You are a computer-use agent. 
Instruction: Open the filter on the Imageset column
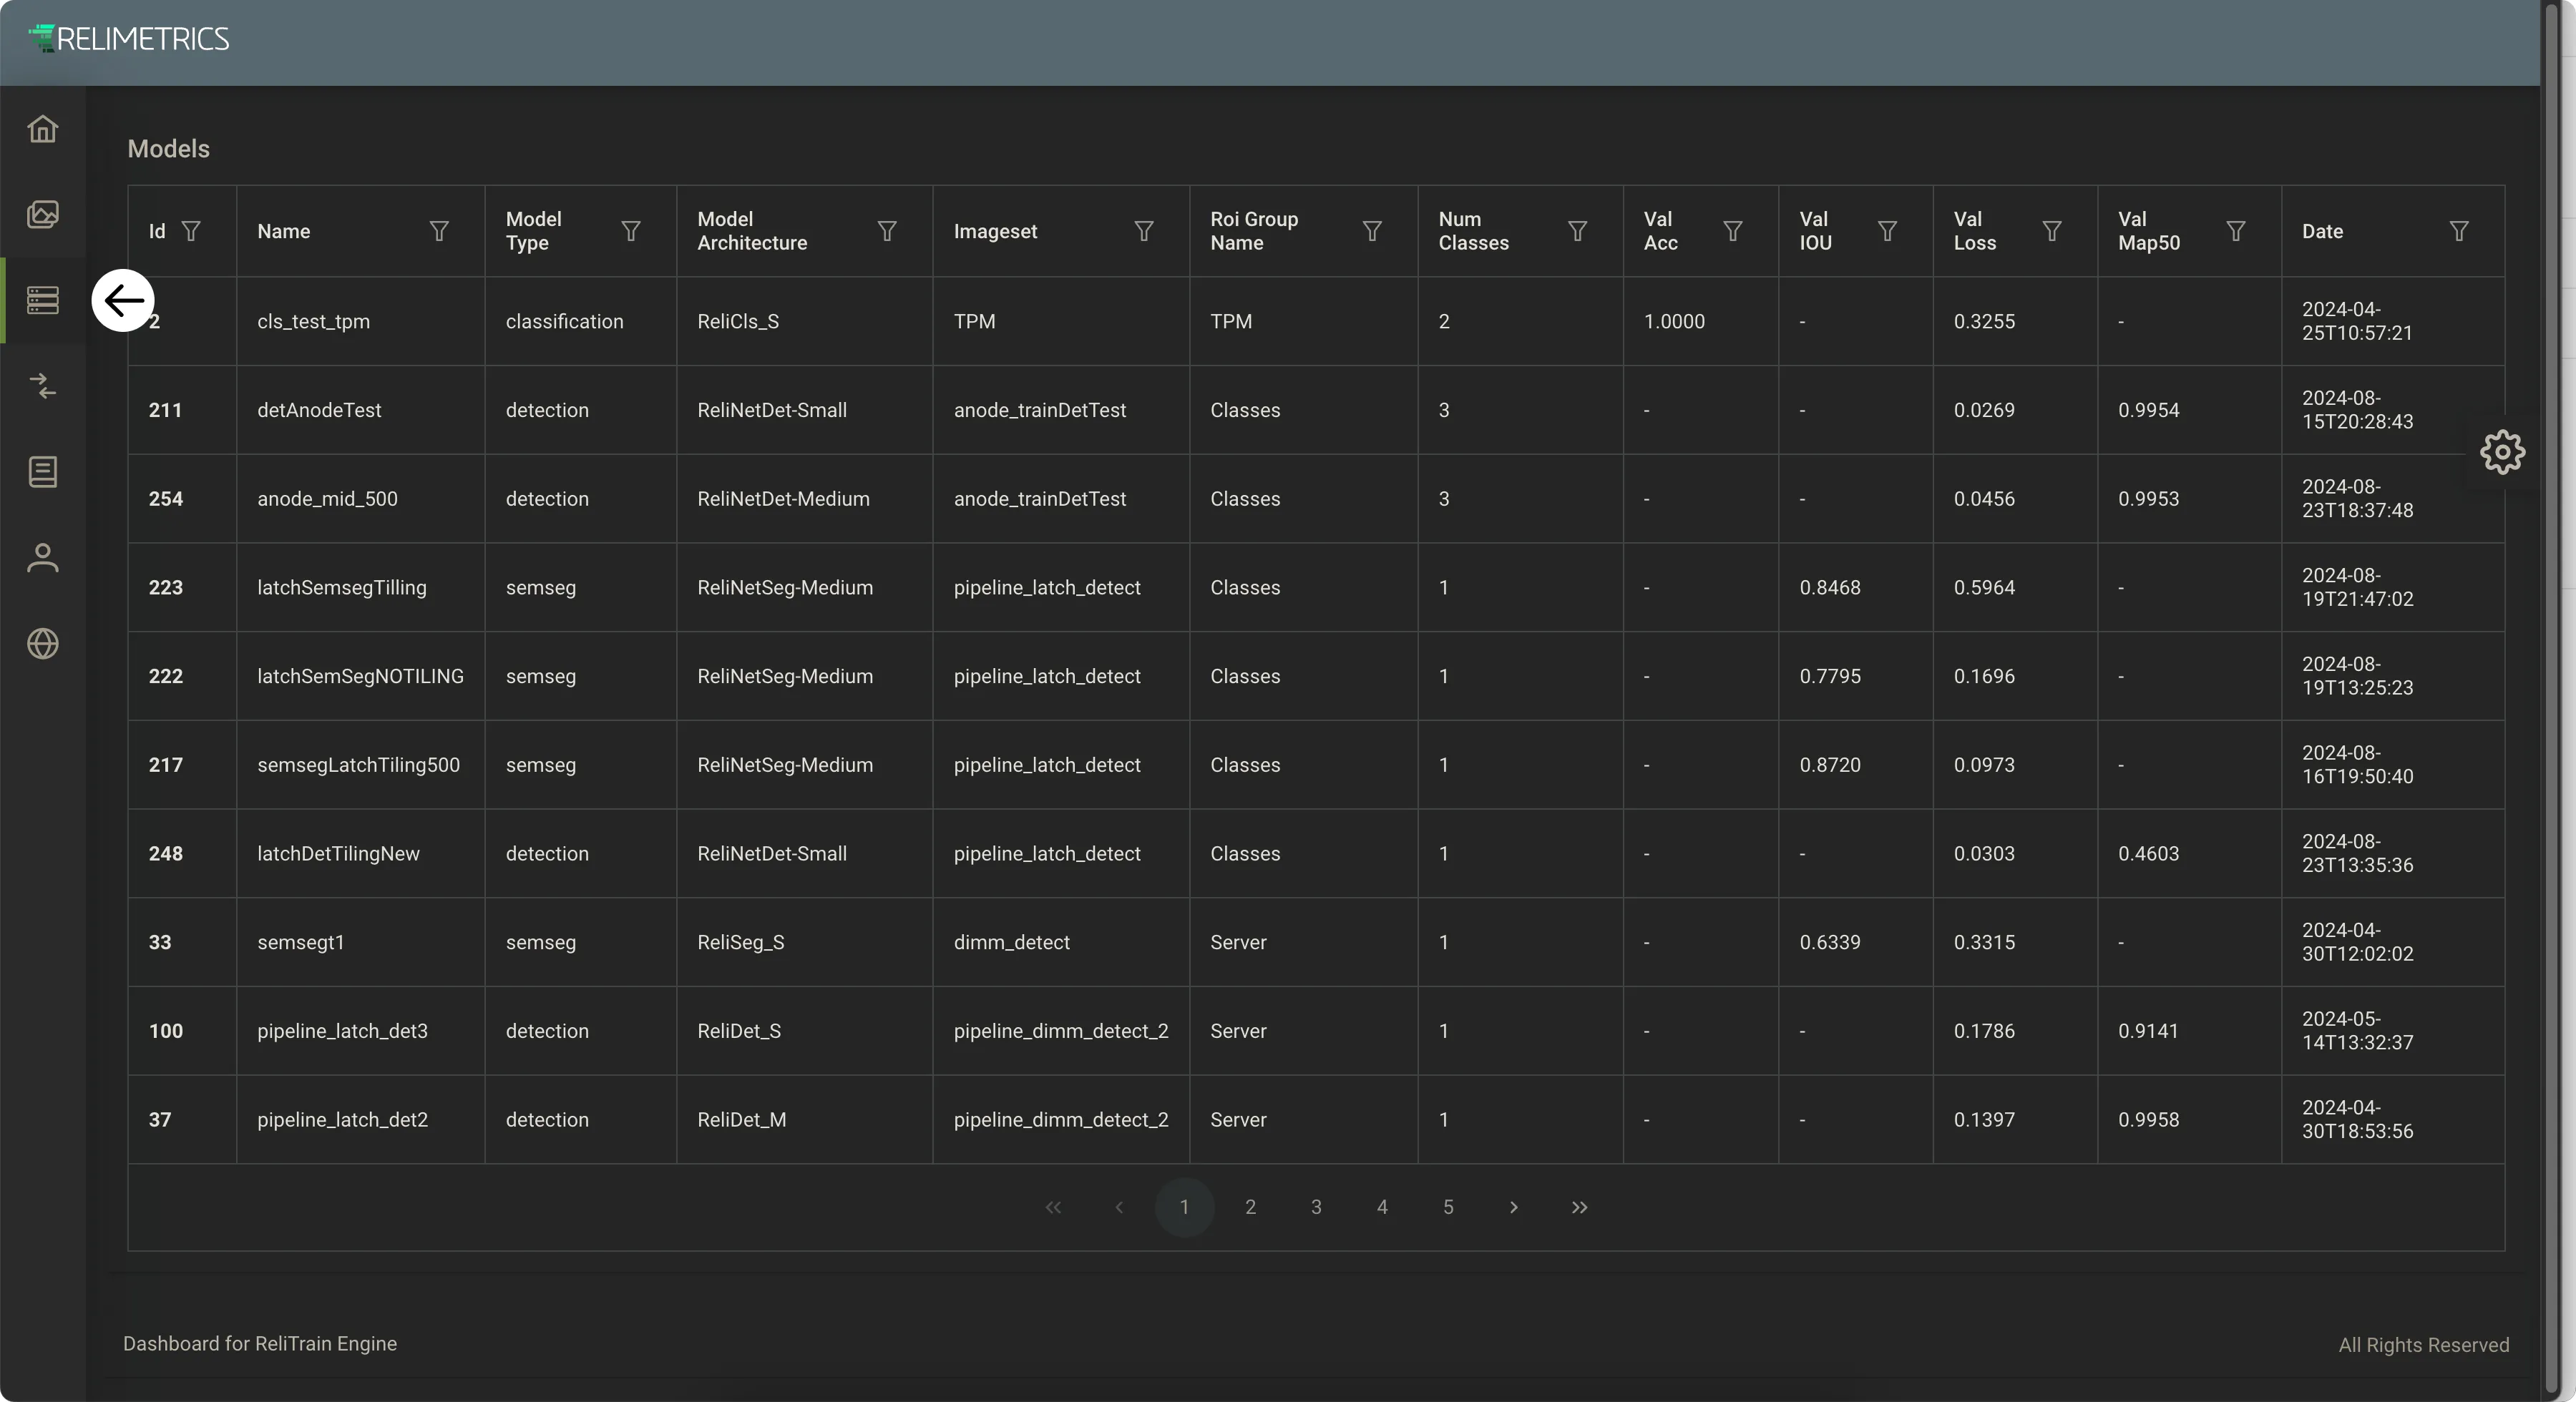[x=1144, y=231]
